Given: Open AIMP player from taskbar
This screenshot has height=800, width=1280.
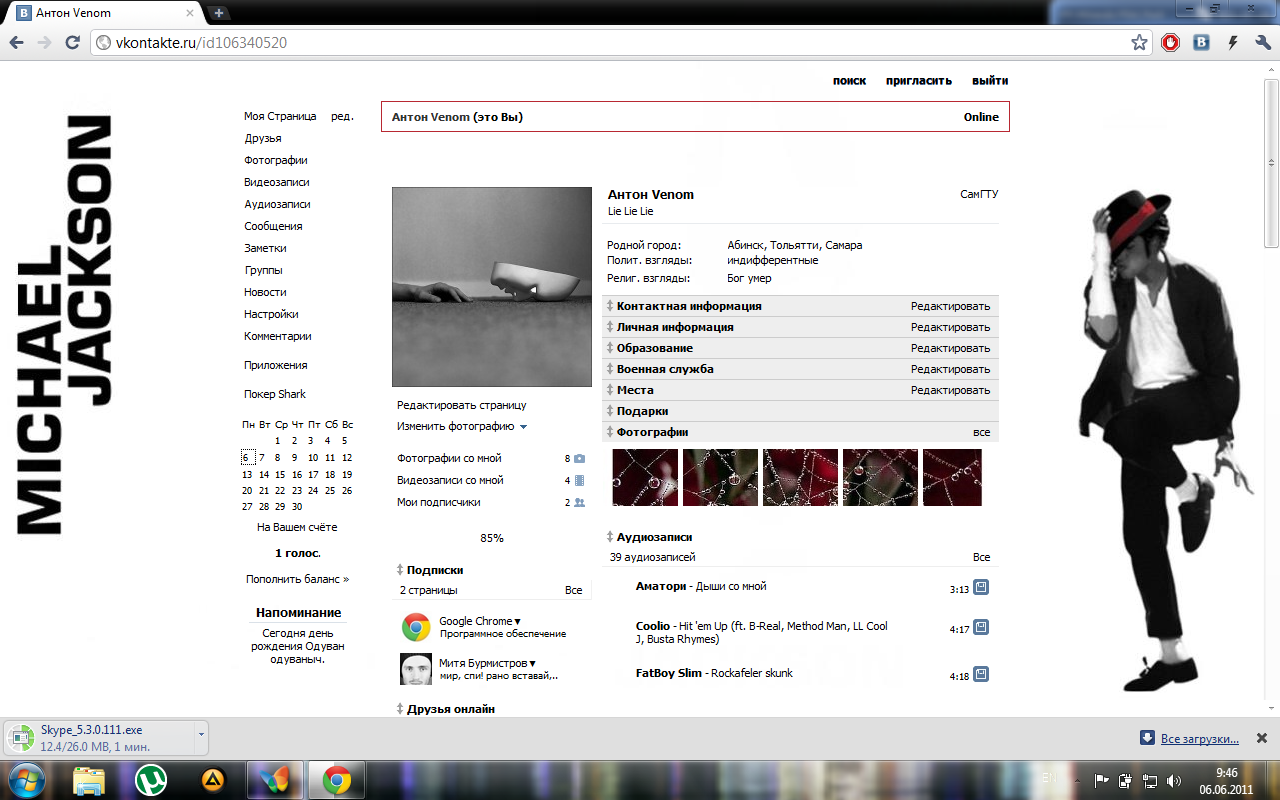Looking at the screenshot, I should point(213,779).
